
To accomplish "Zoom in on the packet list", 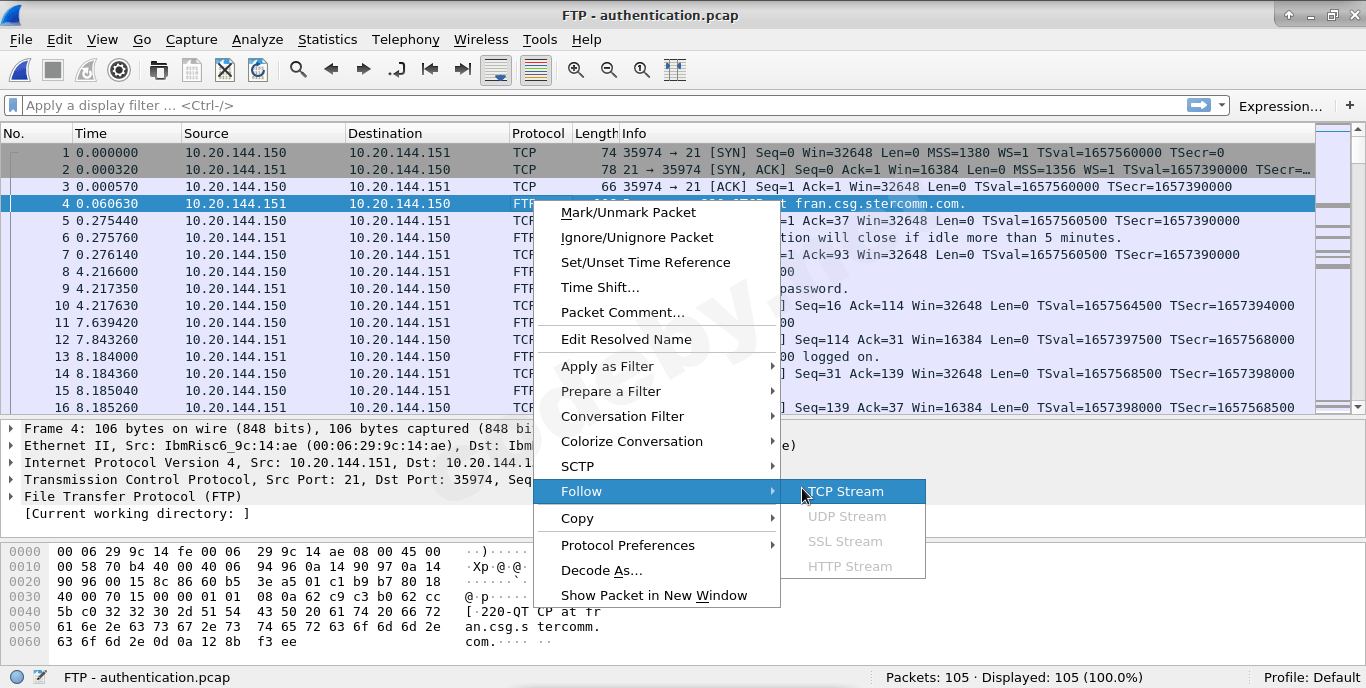I will 575,70.
